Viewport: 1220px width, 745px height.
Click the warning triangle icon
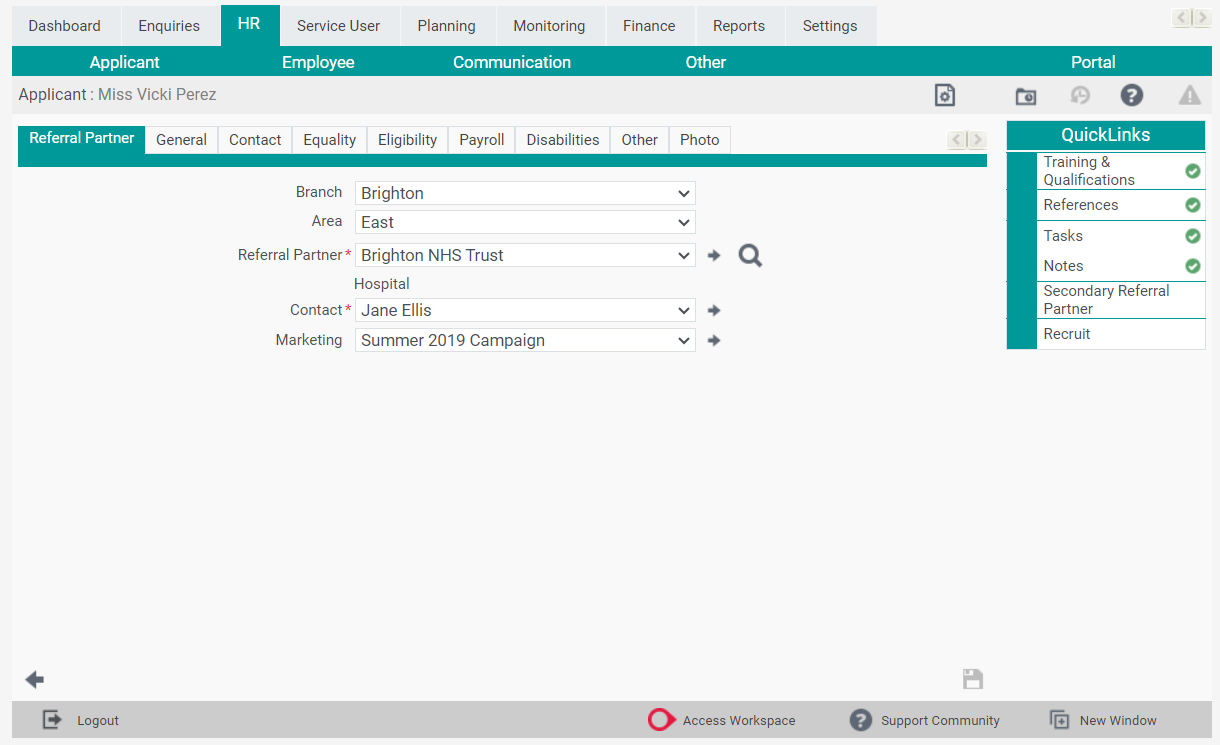pyautogui.click(x=1189, y=95)
